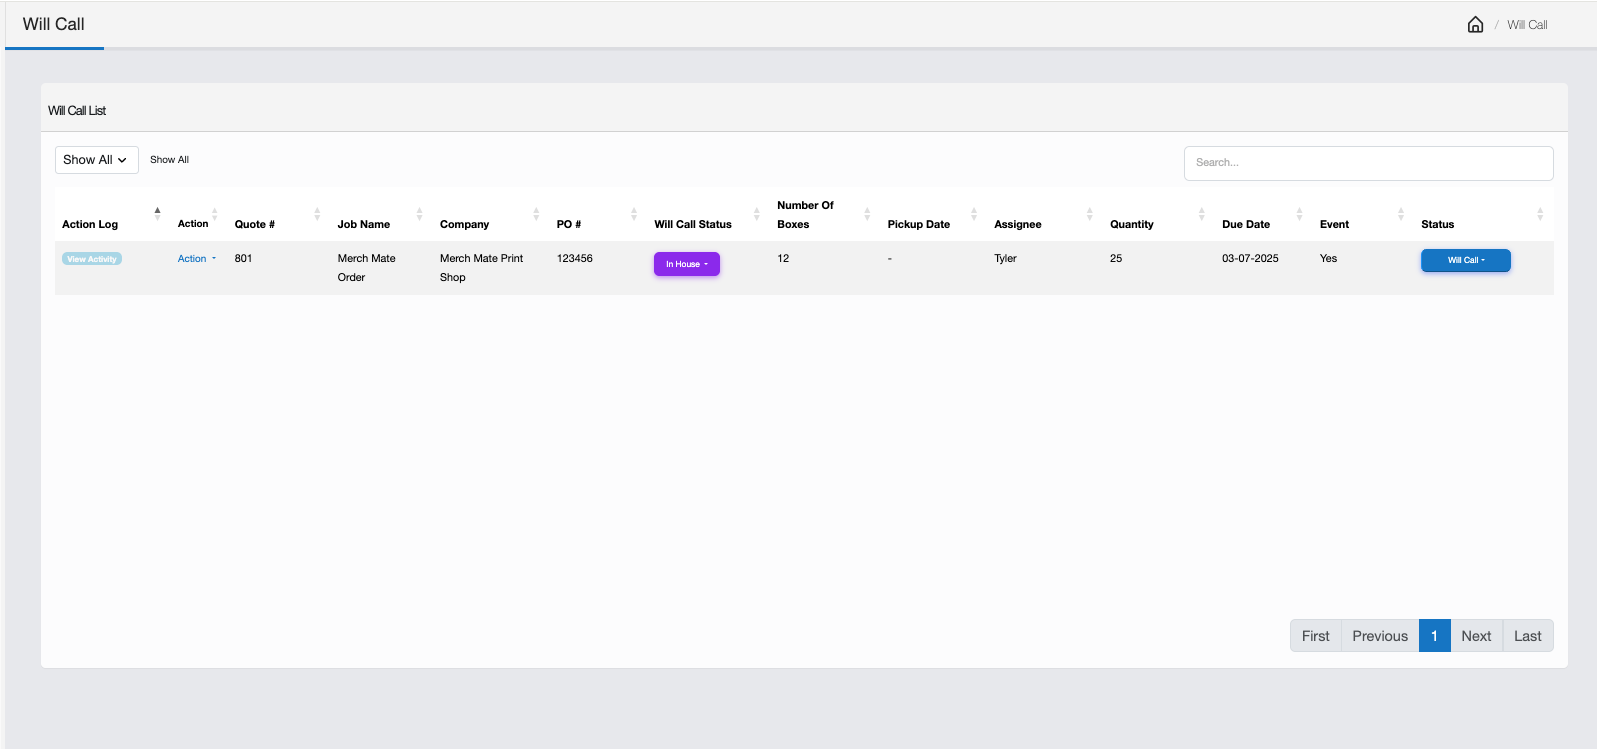1597x749 pixels.
Task: Sort by Quote # column arrows
Action: point(317,214)
